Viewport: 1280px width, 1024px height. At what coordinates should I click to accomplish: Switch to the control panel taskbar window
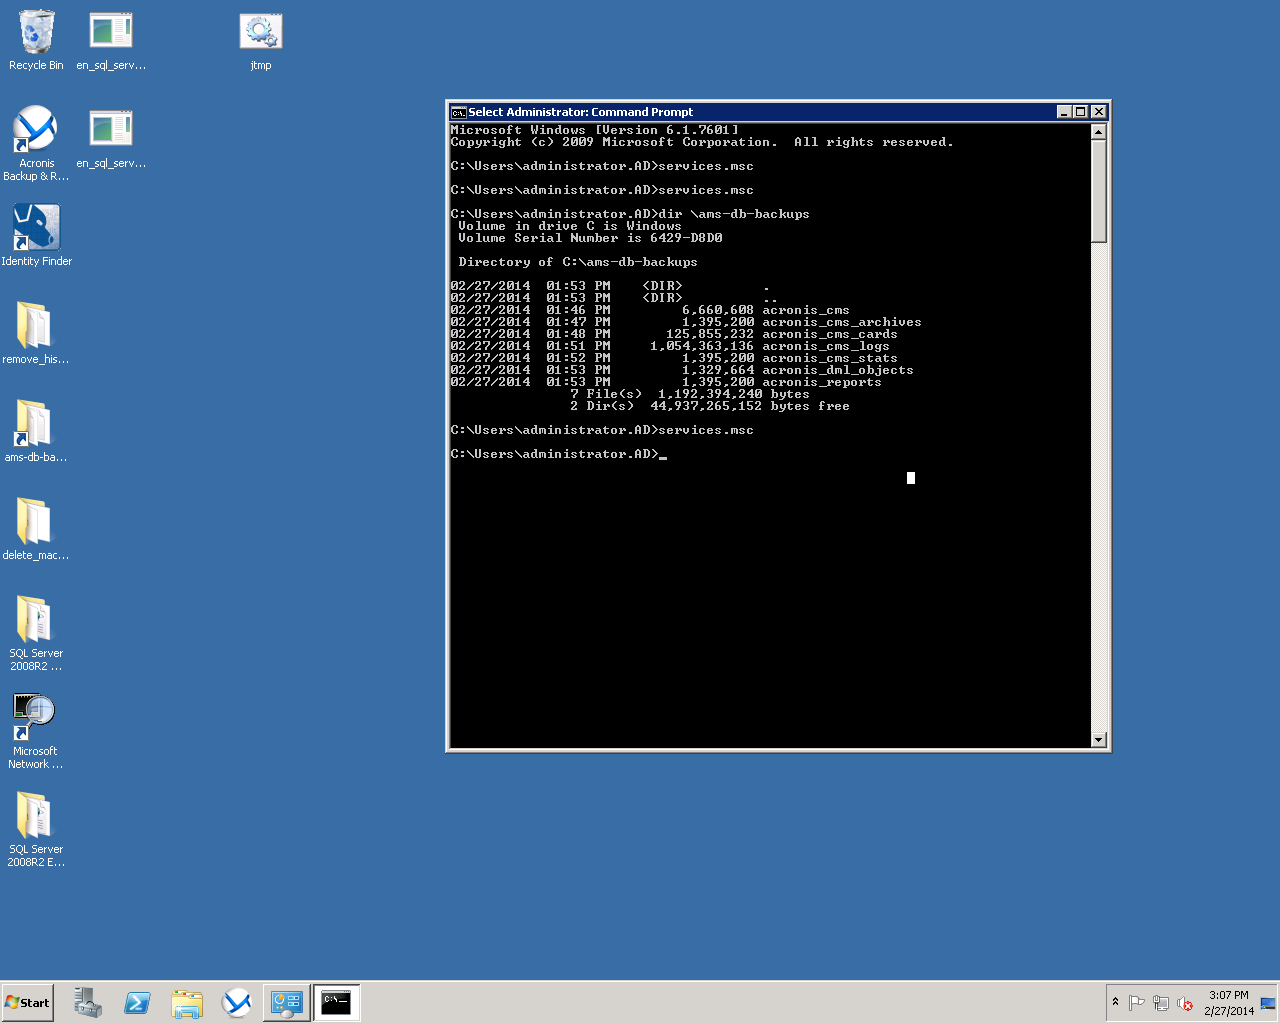coord(287,1003)
